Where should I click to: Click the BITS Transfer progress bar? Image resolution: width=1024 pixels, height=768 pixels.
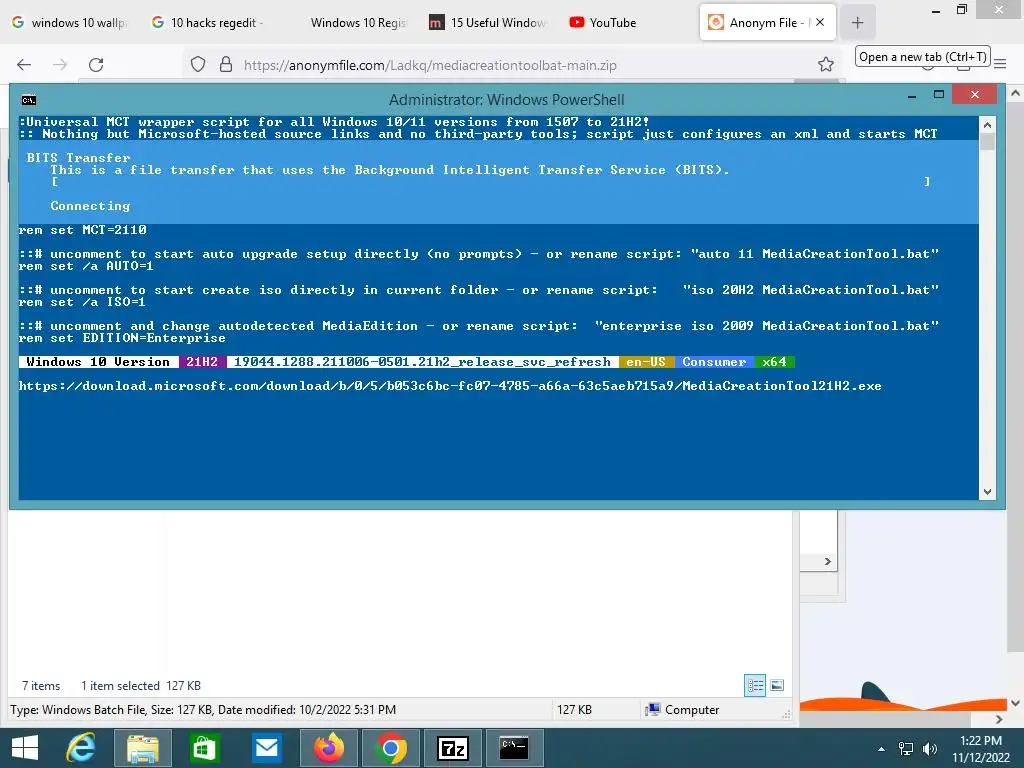click(490, 182)
